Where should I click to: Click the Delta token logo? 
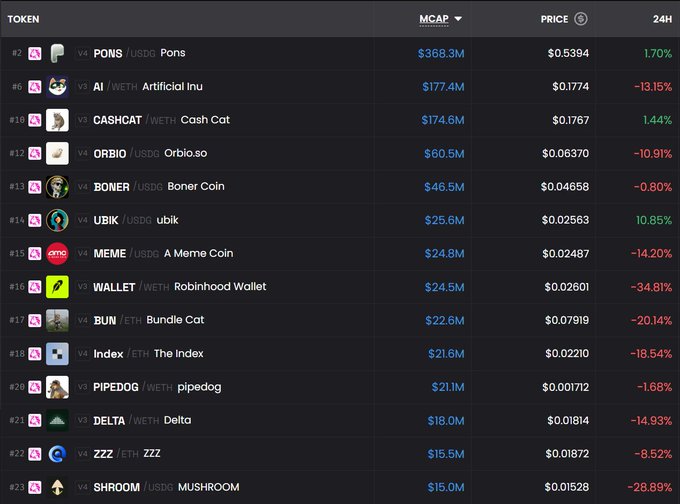57,420
